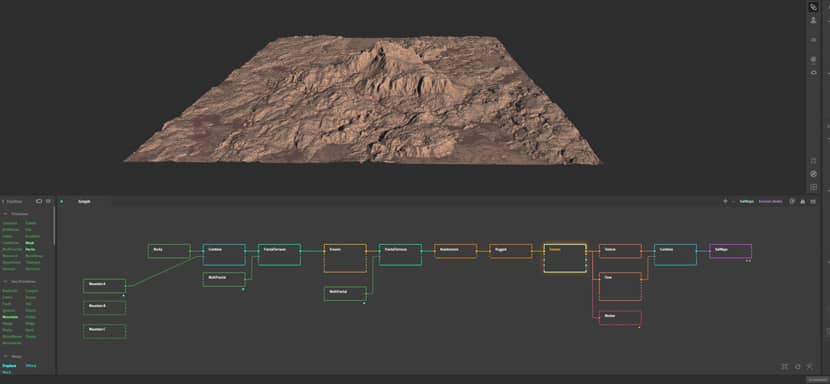The width and height of the screenshot is (830, 384).
Task: Click the hamburger menu icon in graph toolbar
Action: [x=813, y=201]
